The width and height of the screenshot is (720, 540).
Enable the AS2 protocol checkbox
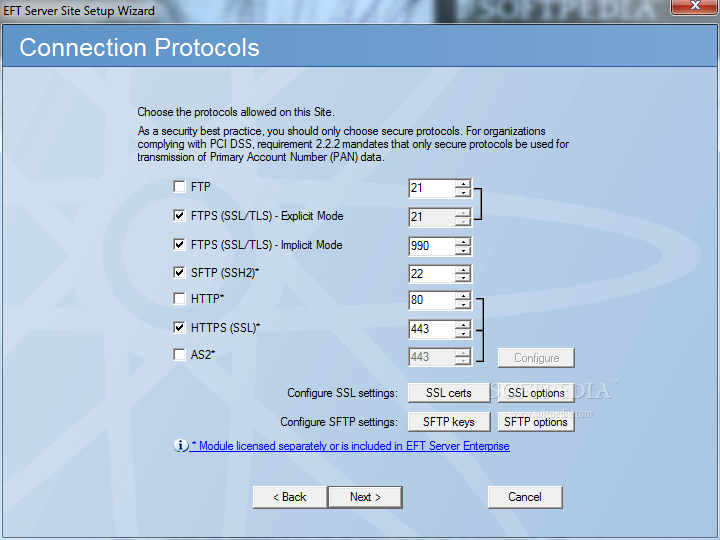coord(179,354)
